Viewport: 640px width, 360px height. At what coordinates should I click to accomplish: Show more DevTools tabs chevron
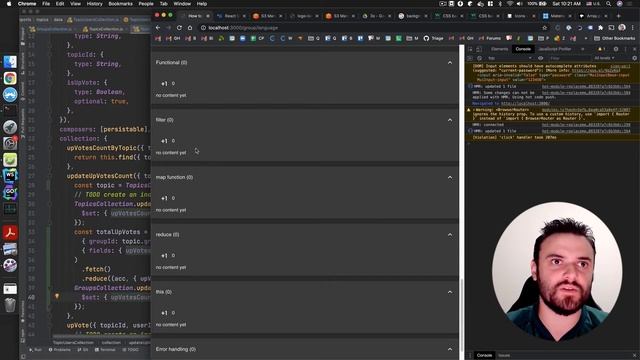coord(582,49)
